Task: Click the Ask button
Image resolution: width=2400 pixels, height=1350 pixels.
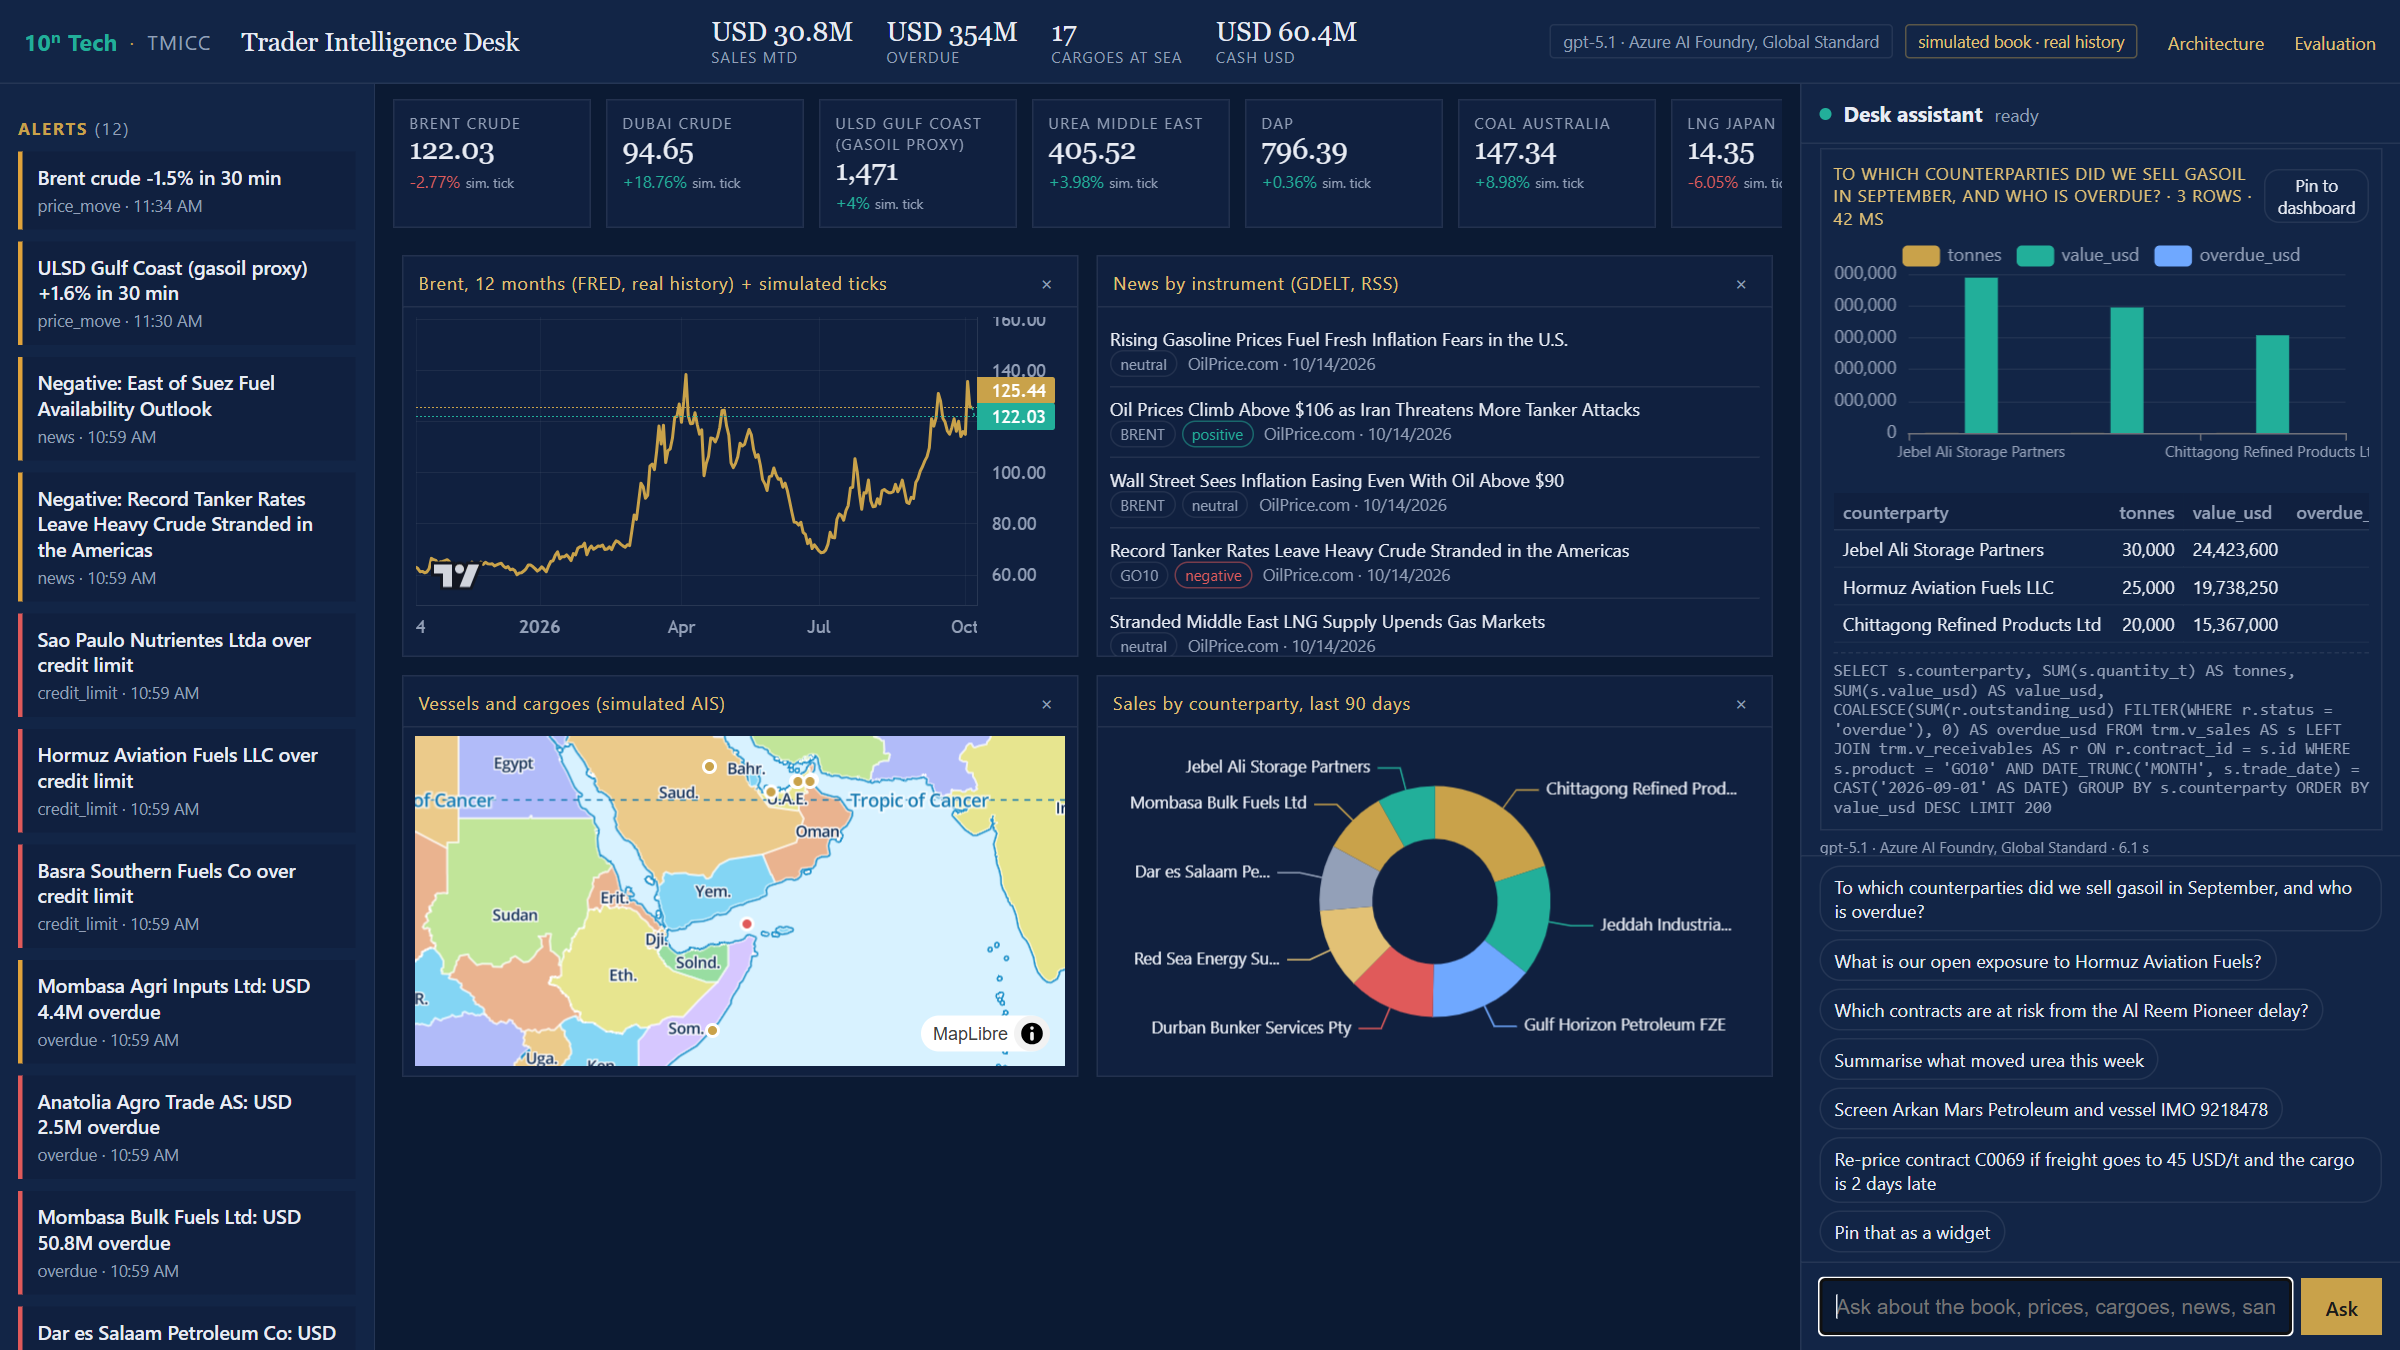Action: (2341, 1308)
